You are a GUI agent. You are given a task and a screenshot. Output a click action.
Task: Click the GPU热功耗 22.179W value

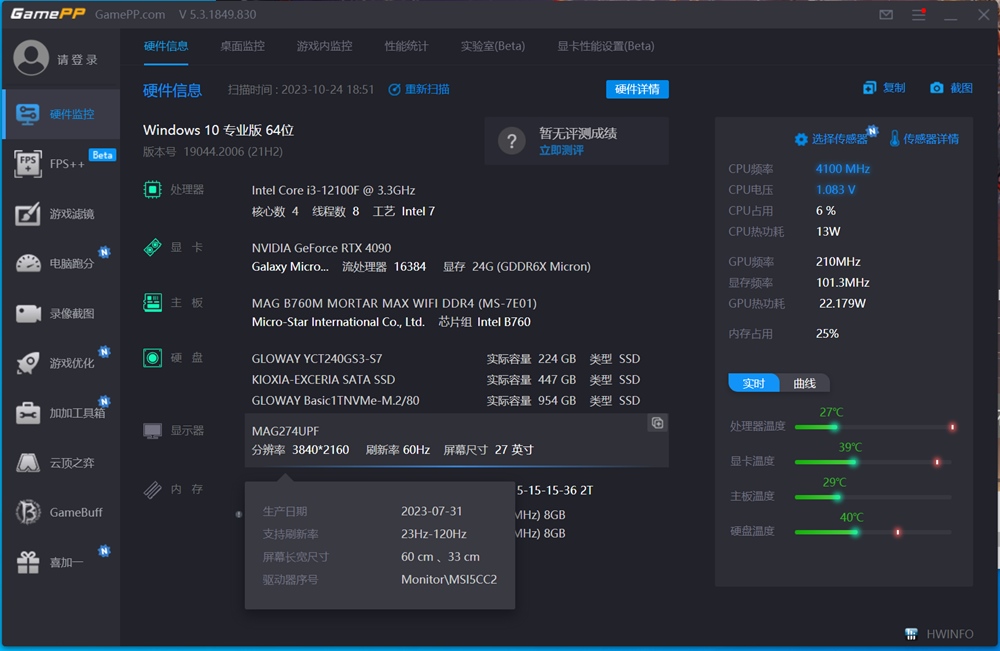click(842, 304)
